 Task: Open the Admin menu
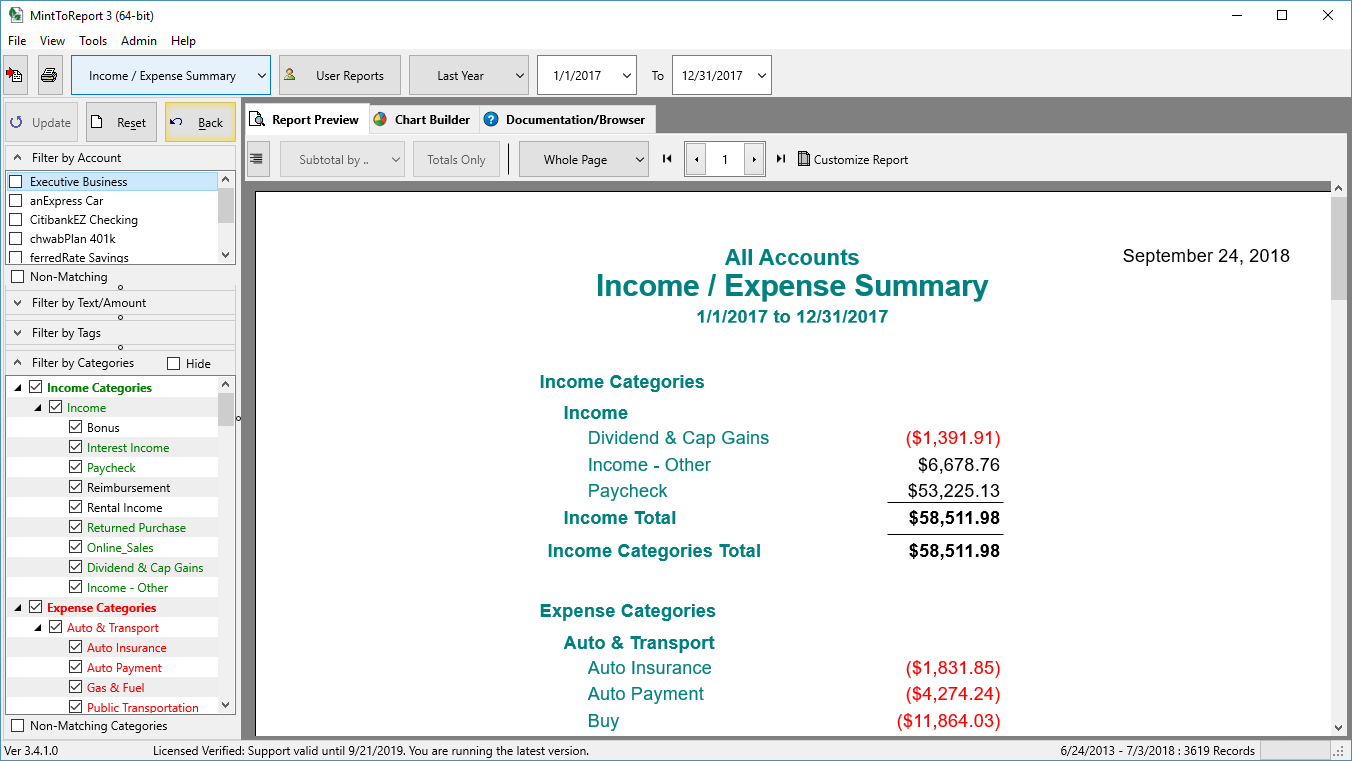[x=139, y=41]
